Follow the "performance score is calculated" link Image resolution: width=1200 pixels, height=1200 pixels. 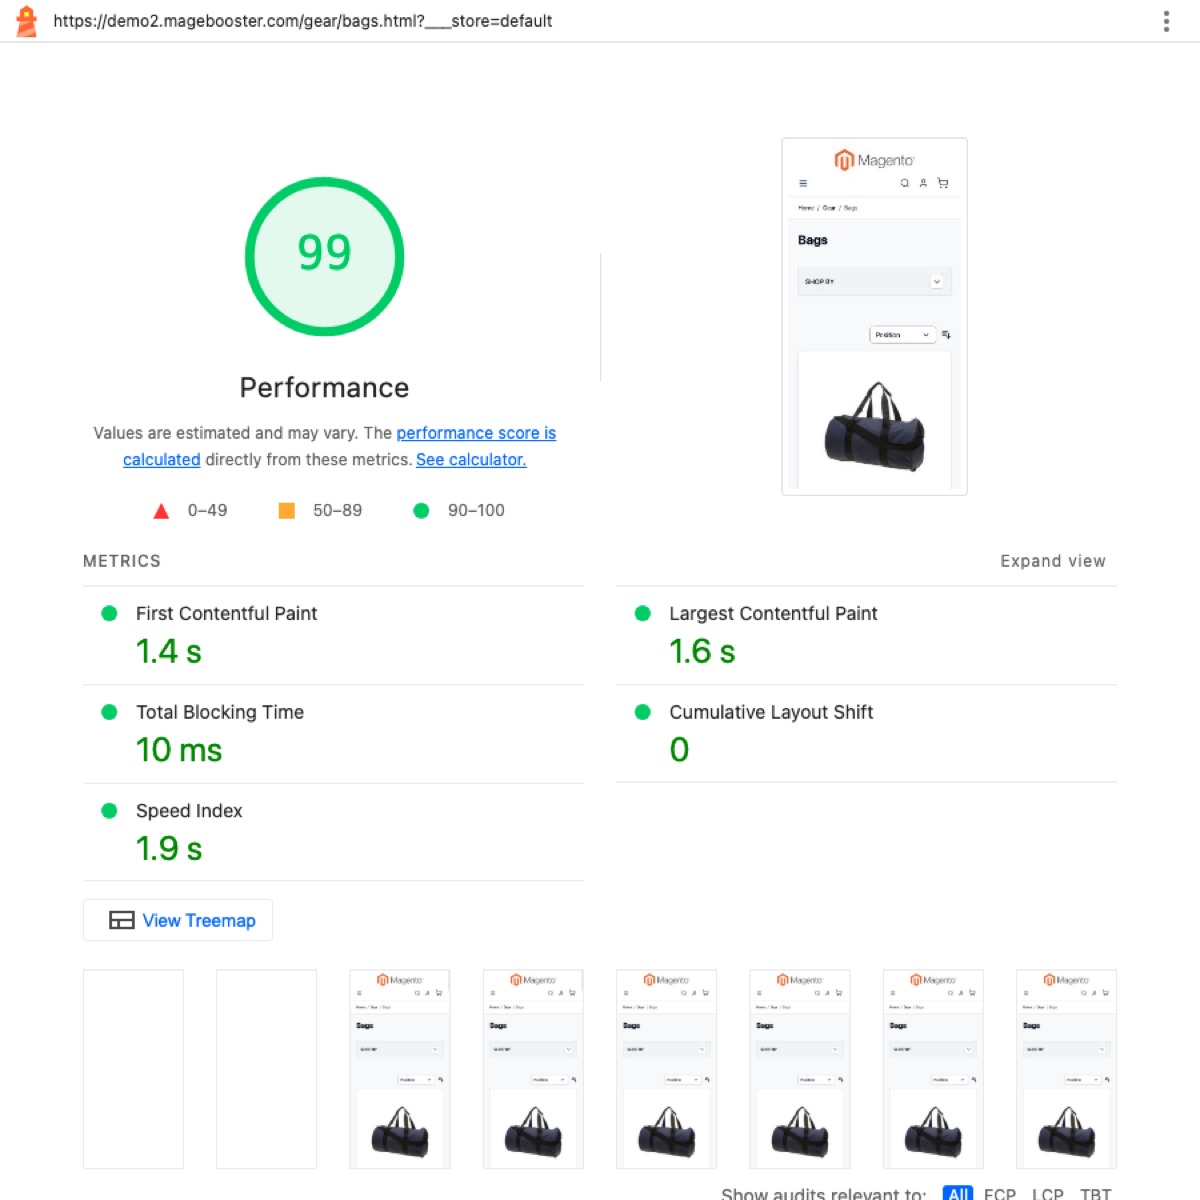[340, 446]
